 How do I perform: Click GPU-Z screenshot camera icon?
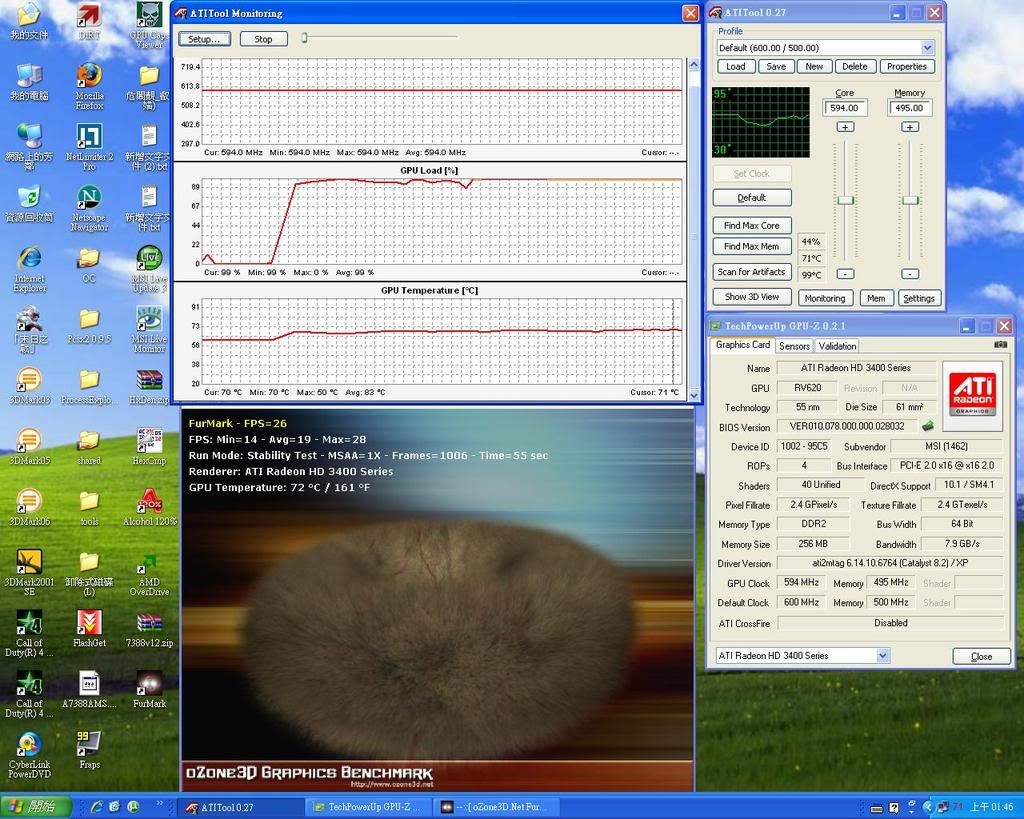[x=1000, y=344]
